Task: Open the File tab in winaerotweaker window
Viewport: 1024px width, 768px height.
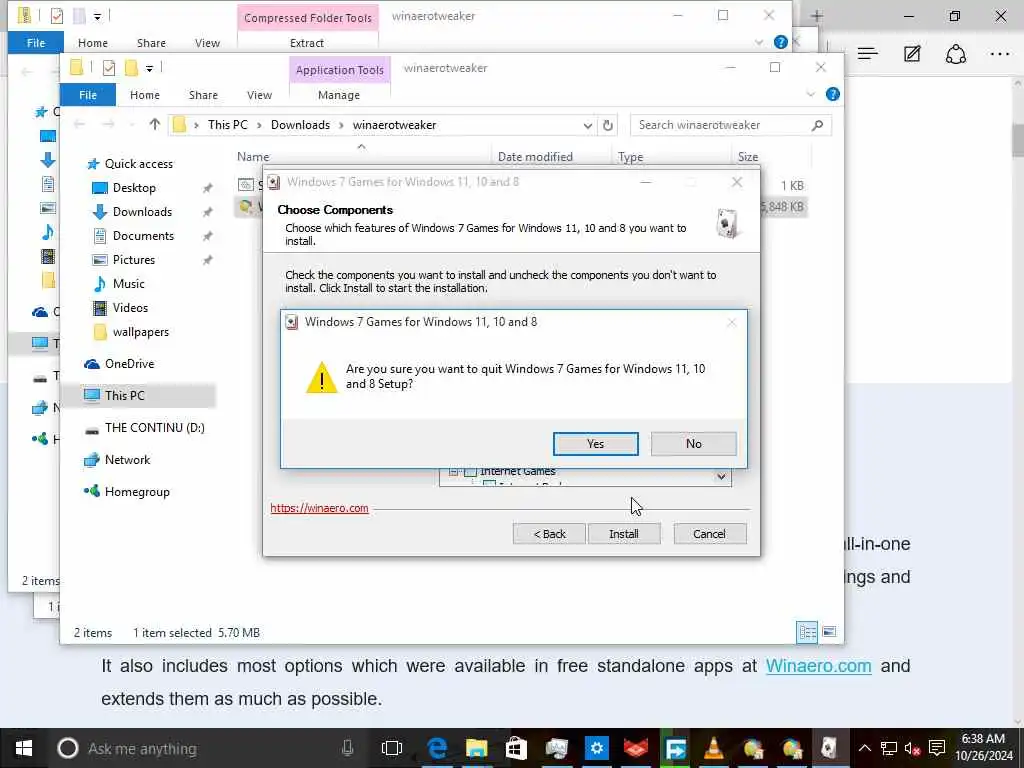Action: [x=88, y=95]
